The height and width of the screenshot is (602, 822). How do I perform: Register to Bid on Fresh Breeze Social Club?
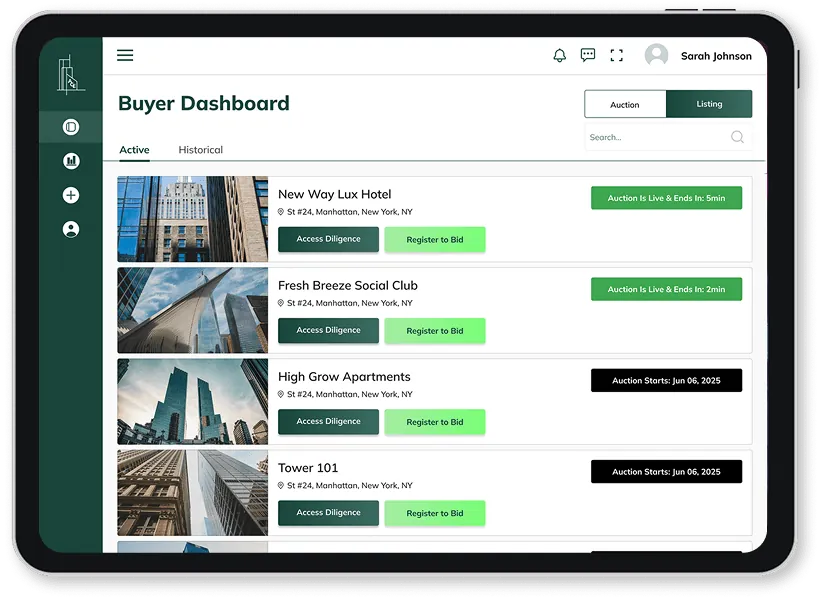pyautogui.click(x=435, y=331)
